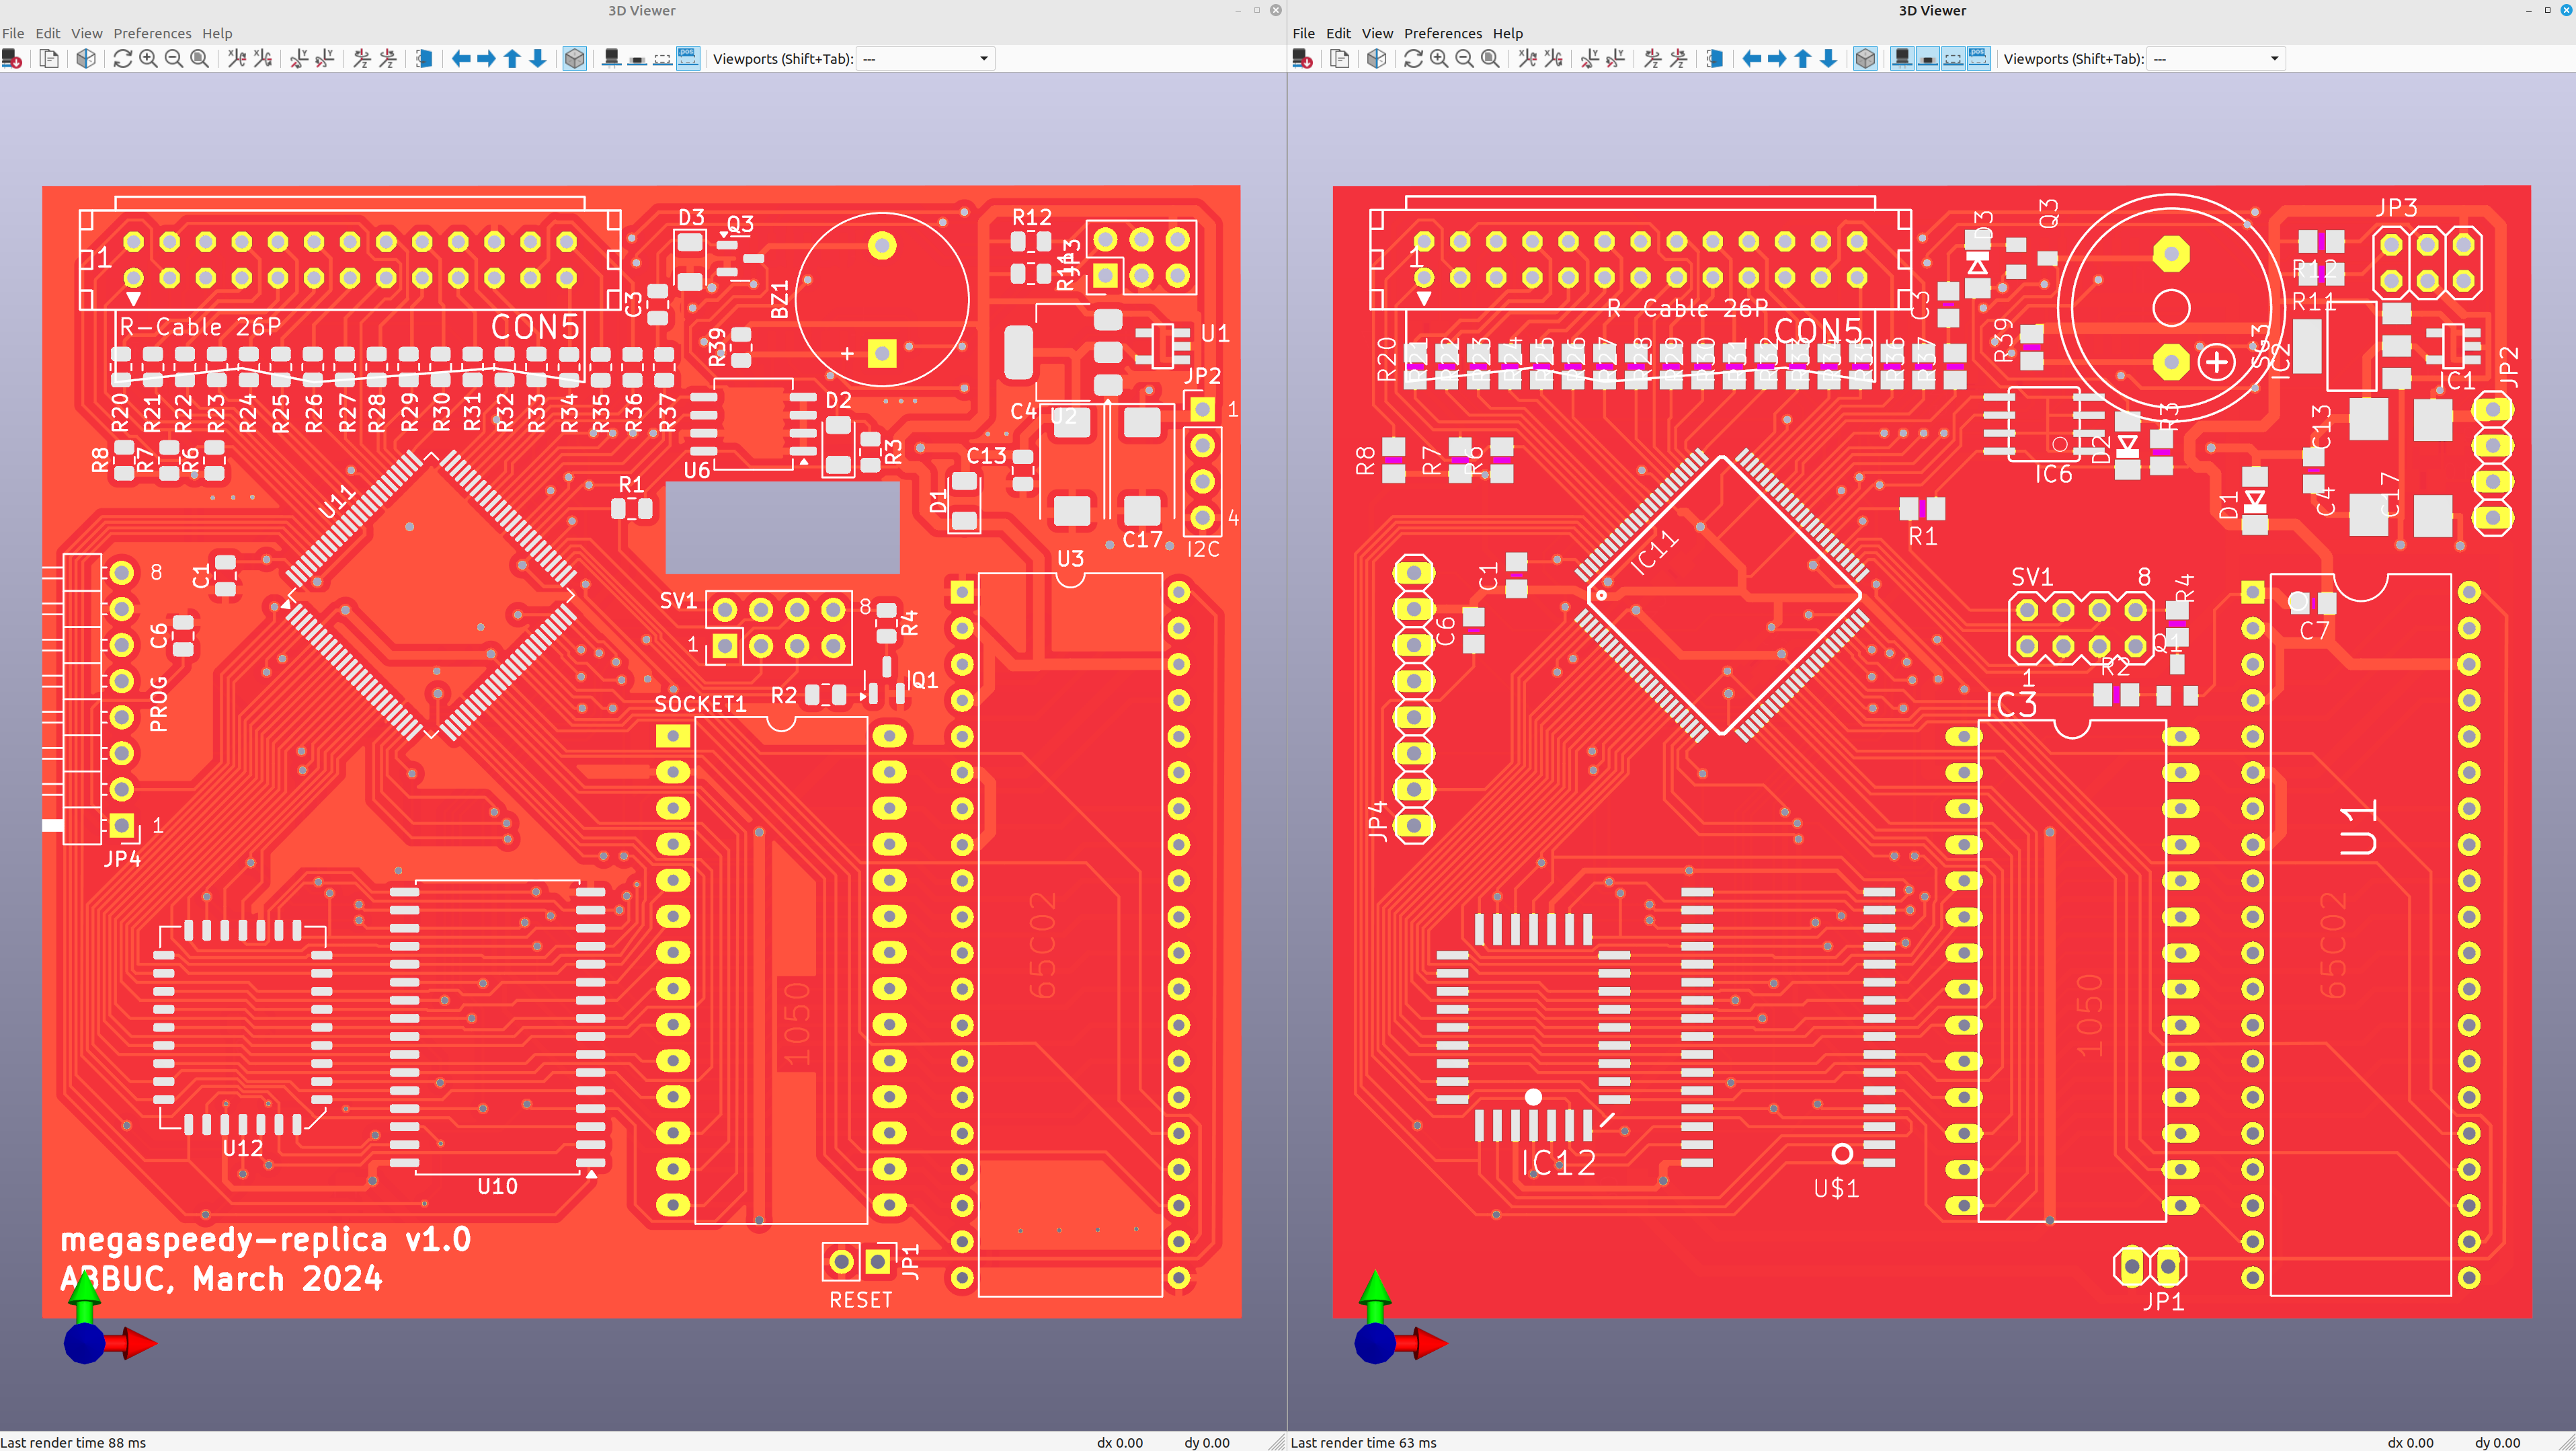Click zoom to fit in right viewer
The height and width of the screenshot is (1451, 2576).
coord(1490,59)
